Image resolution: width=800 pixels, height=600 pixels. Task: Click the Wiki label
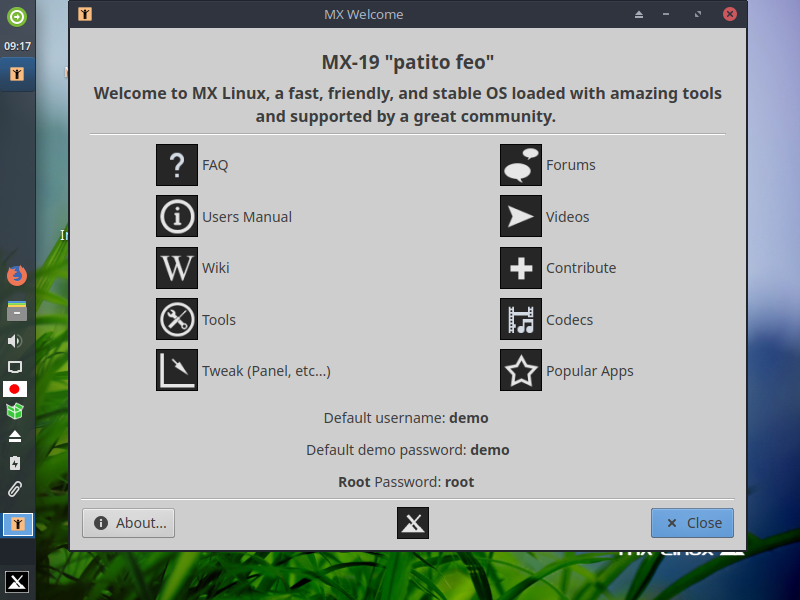click(x=216, y=268)
